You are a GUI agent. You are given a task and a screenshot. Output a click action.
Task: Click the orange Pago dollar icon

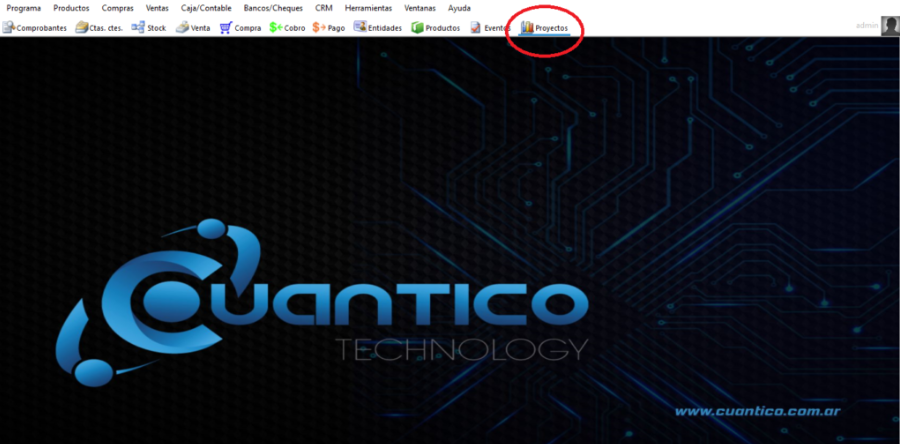pyautogui.click(x=319, y=28)
